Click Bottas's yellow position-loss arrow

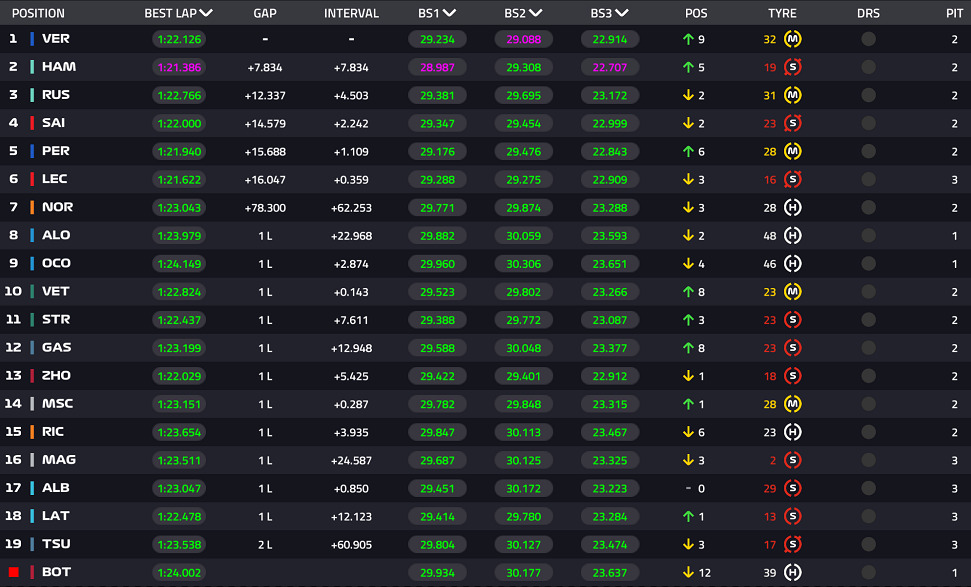click(x=688, y=572)
